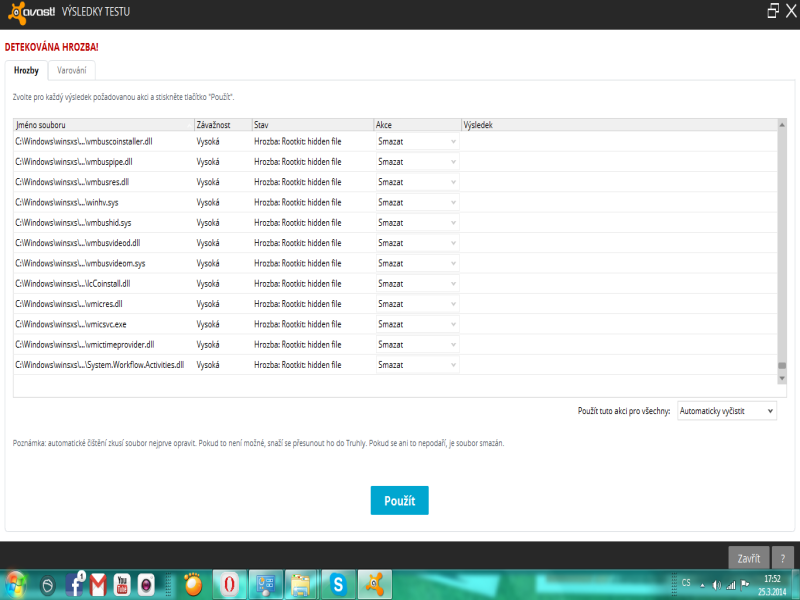Open action dropdown for vmbusres.dll

[x=417, y=182]
